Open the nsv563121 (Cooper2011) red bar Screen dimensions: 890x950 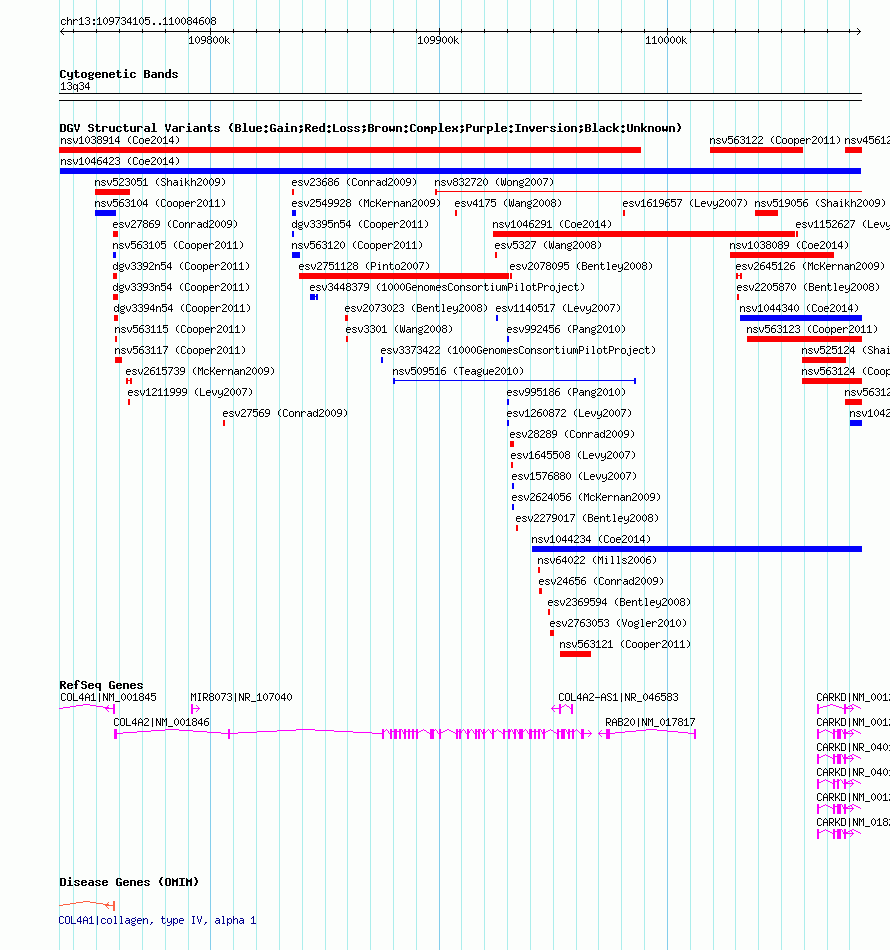coord(575,654)
